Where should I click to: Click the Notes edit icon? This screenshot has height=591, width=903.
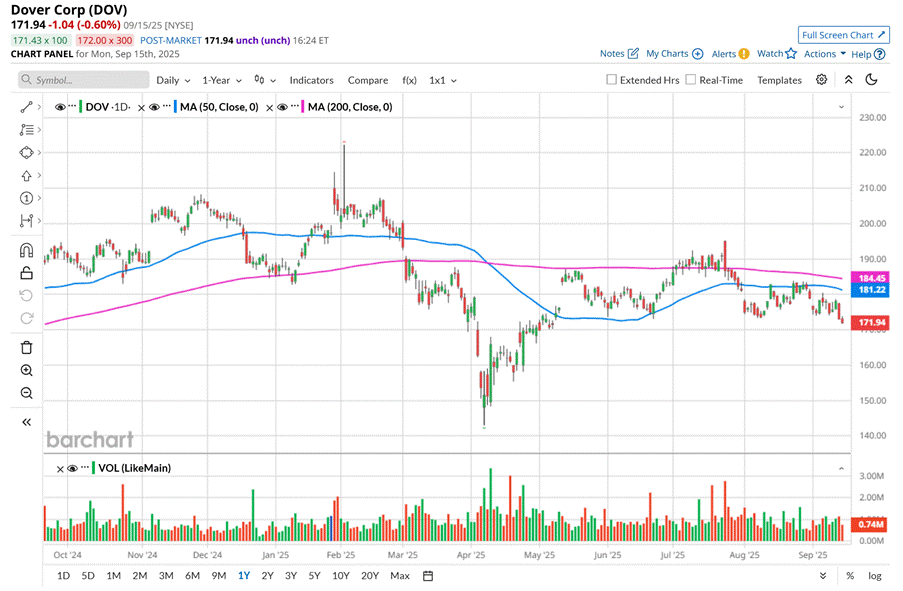[x=633, y=54]
